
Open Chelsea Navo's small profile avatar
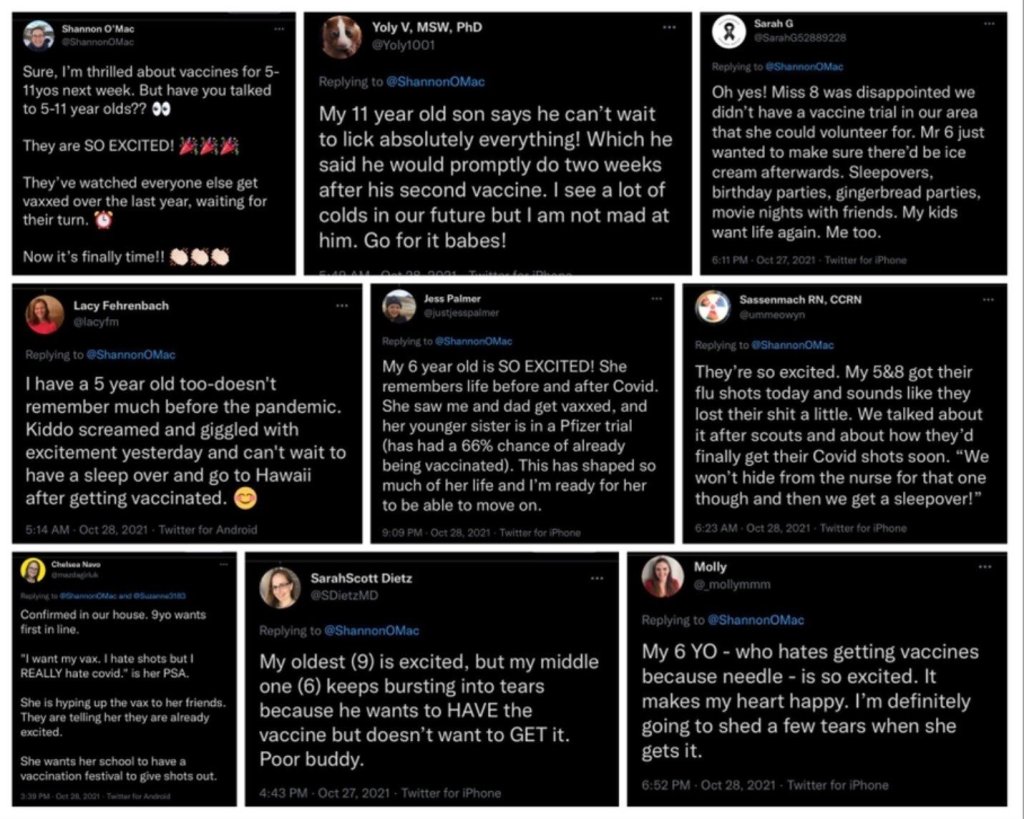(33, 570)
